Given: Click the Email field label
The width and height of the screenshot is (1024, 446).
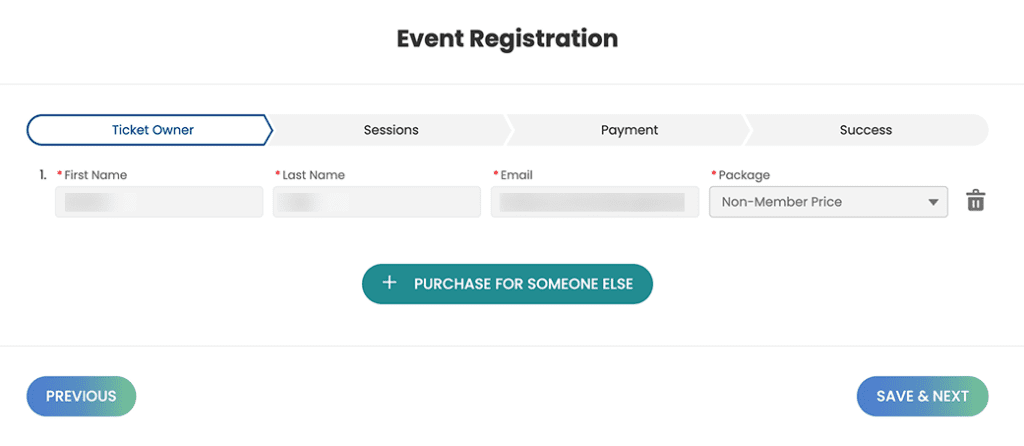Looking at the screenshot, I should 517,175.
